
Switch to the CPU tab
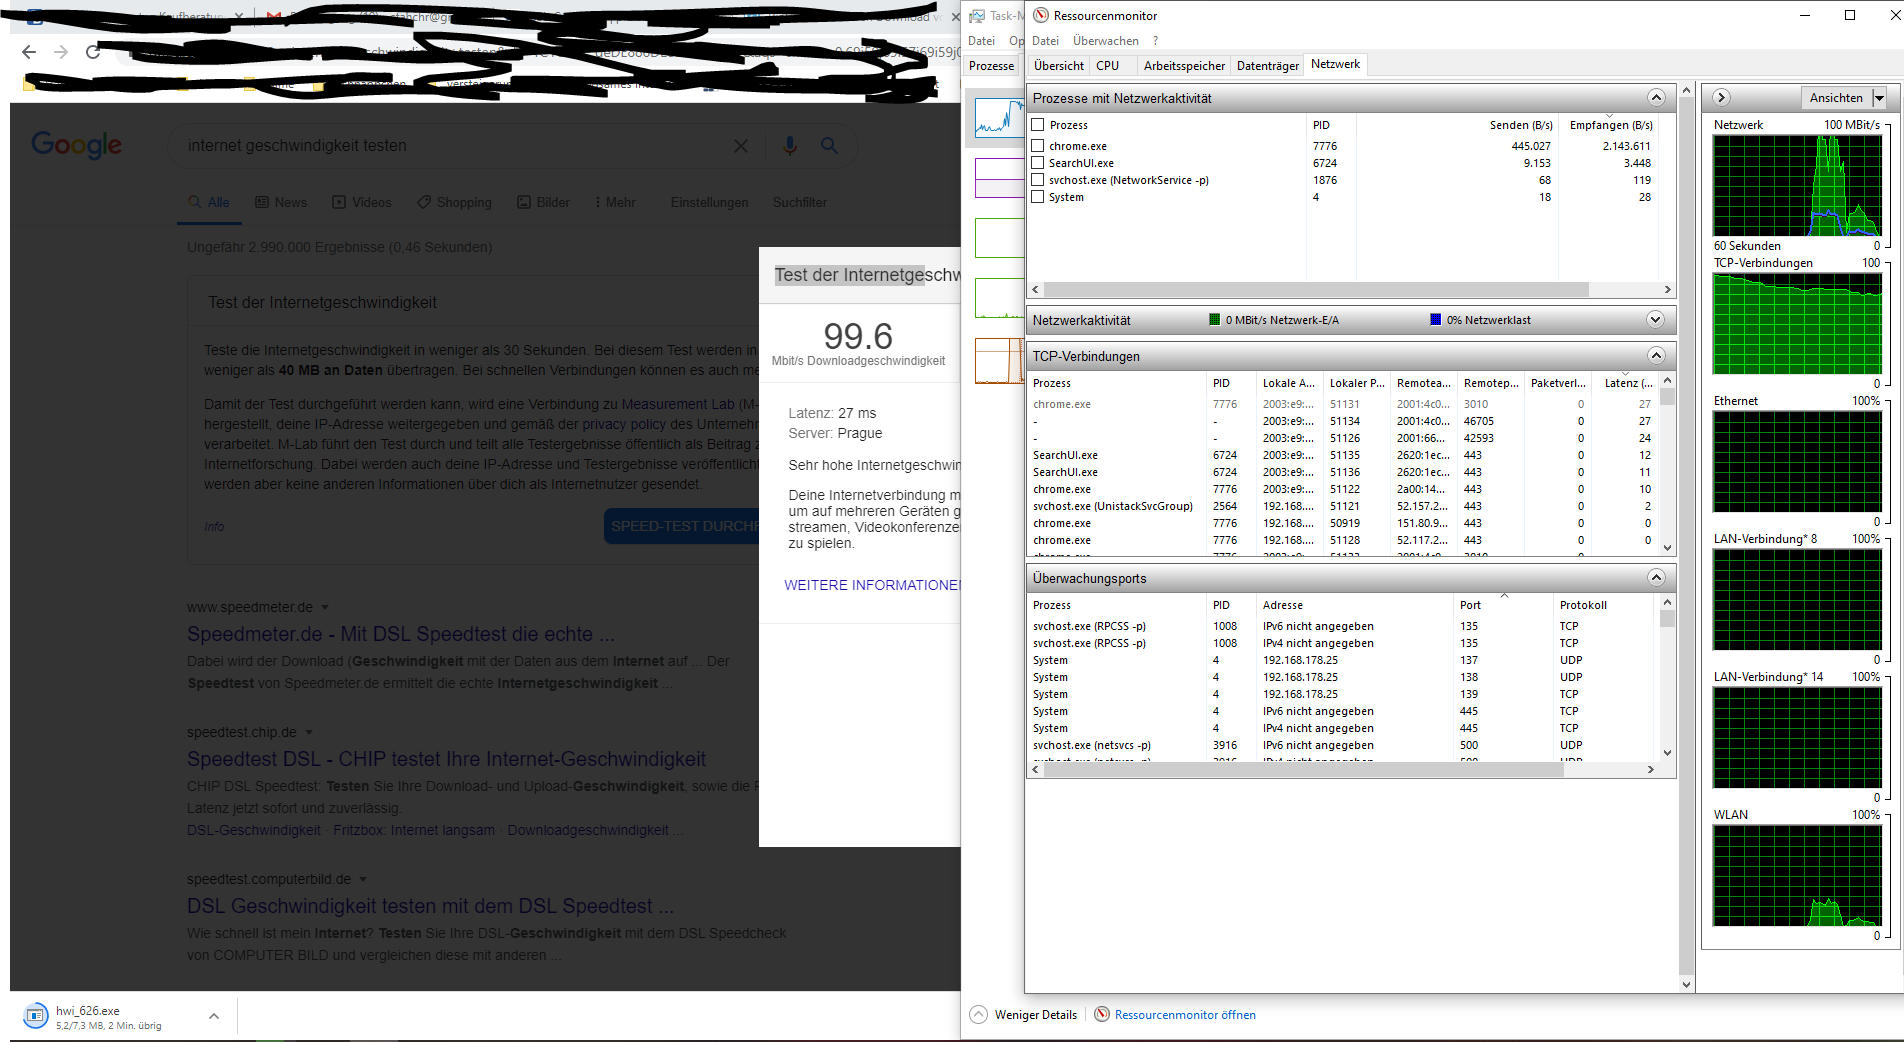[1107, 66]
